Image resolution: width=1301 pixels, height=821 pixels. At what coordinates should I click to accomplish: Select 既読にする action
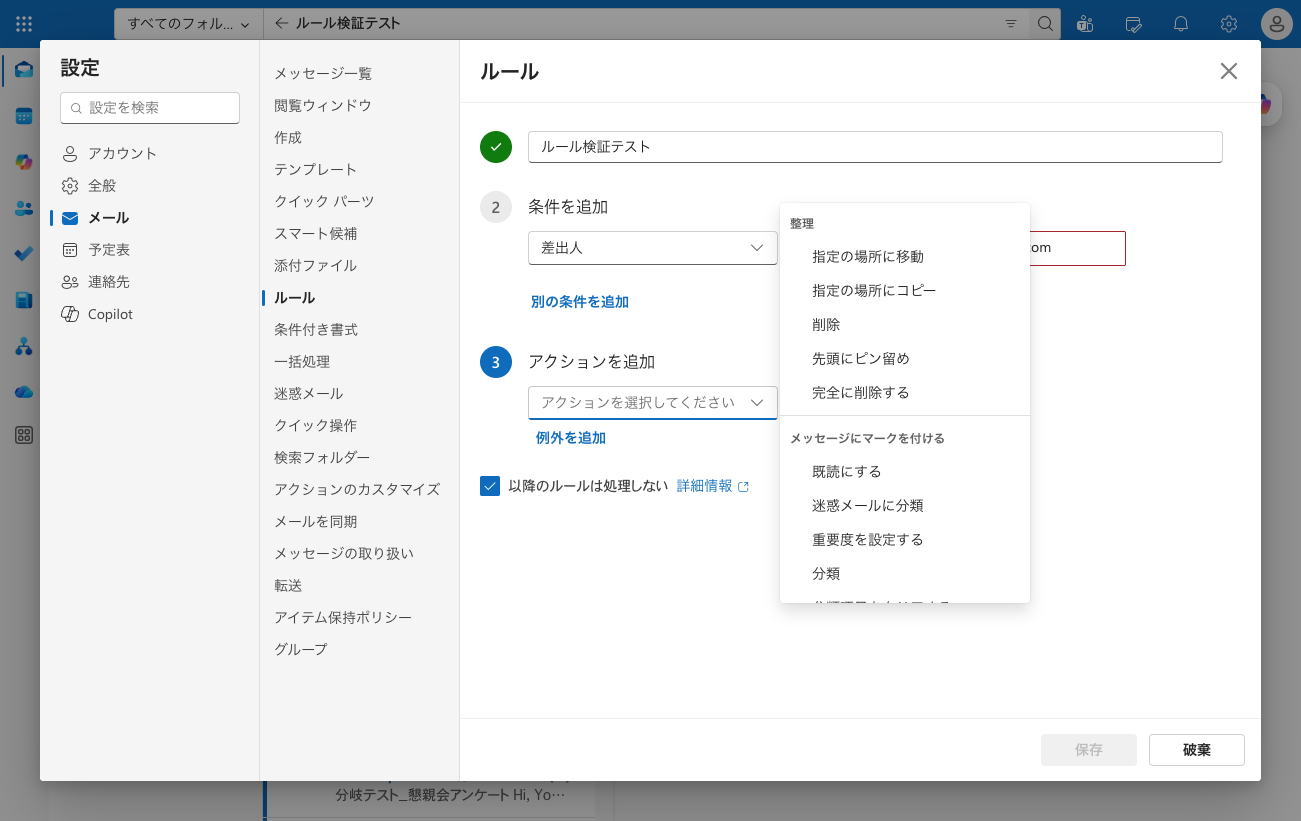(x=905, y=472)
